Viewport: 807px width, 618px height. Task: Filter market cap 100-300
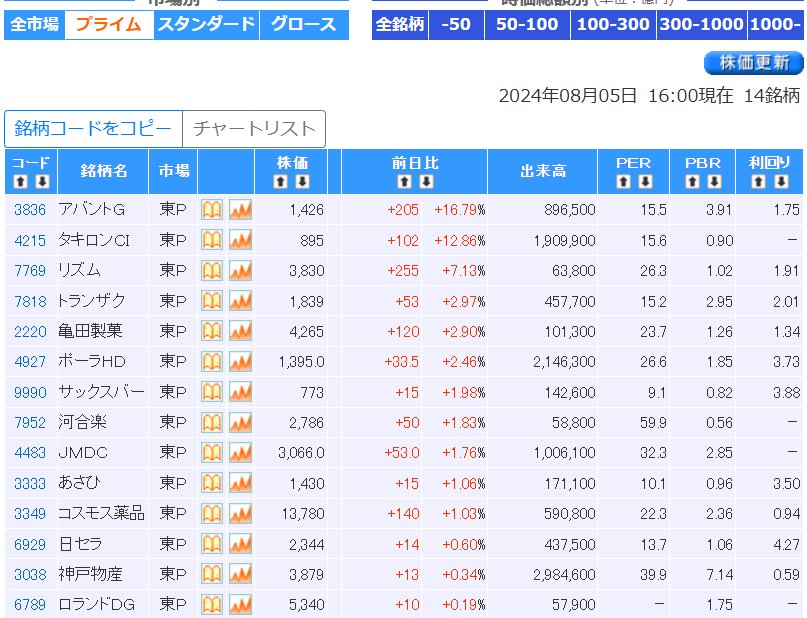point(613,24)
